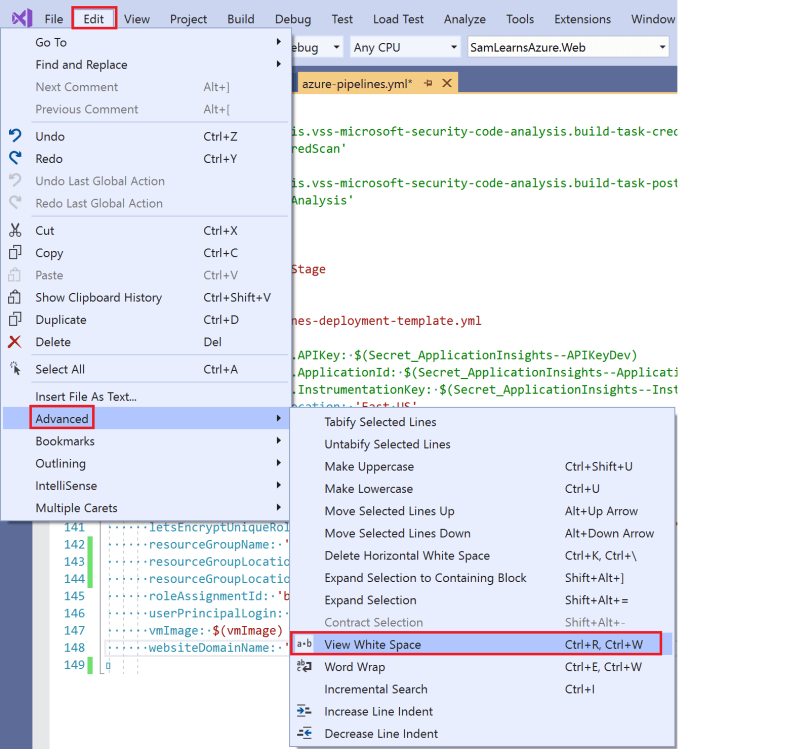Choose Make Lowercase
Image resolution: width=810 pixels, height=749 pixels.
coord(482,488)
